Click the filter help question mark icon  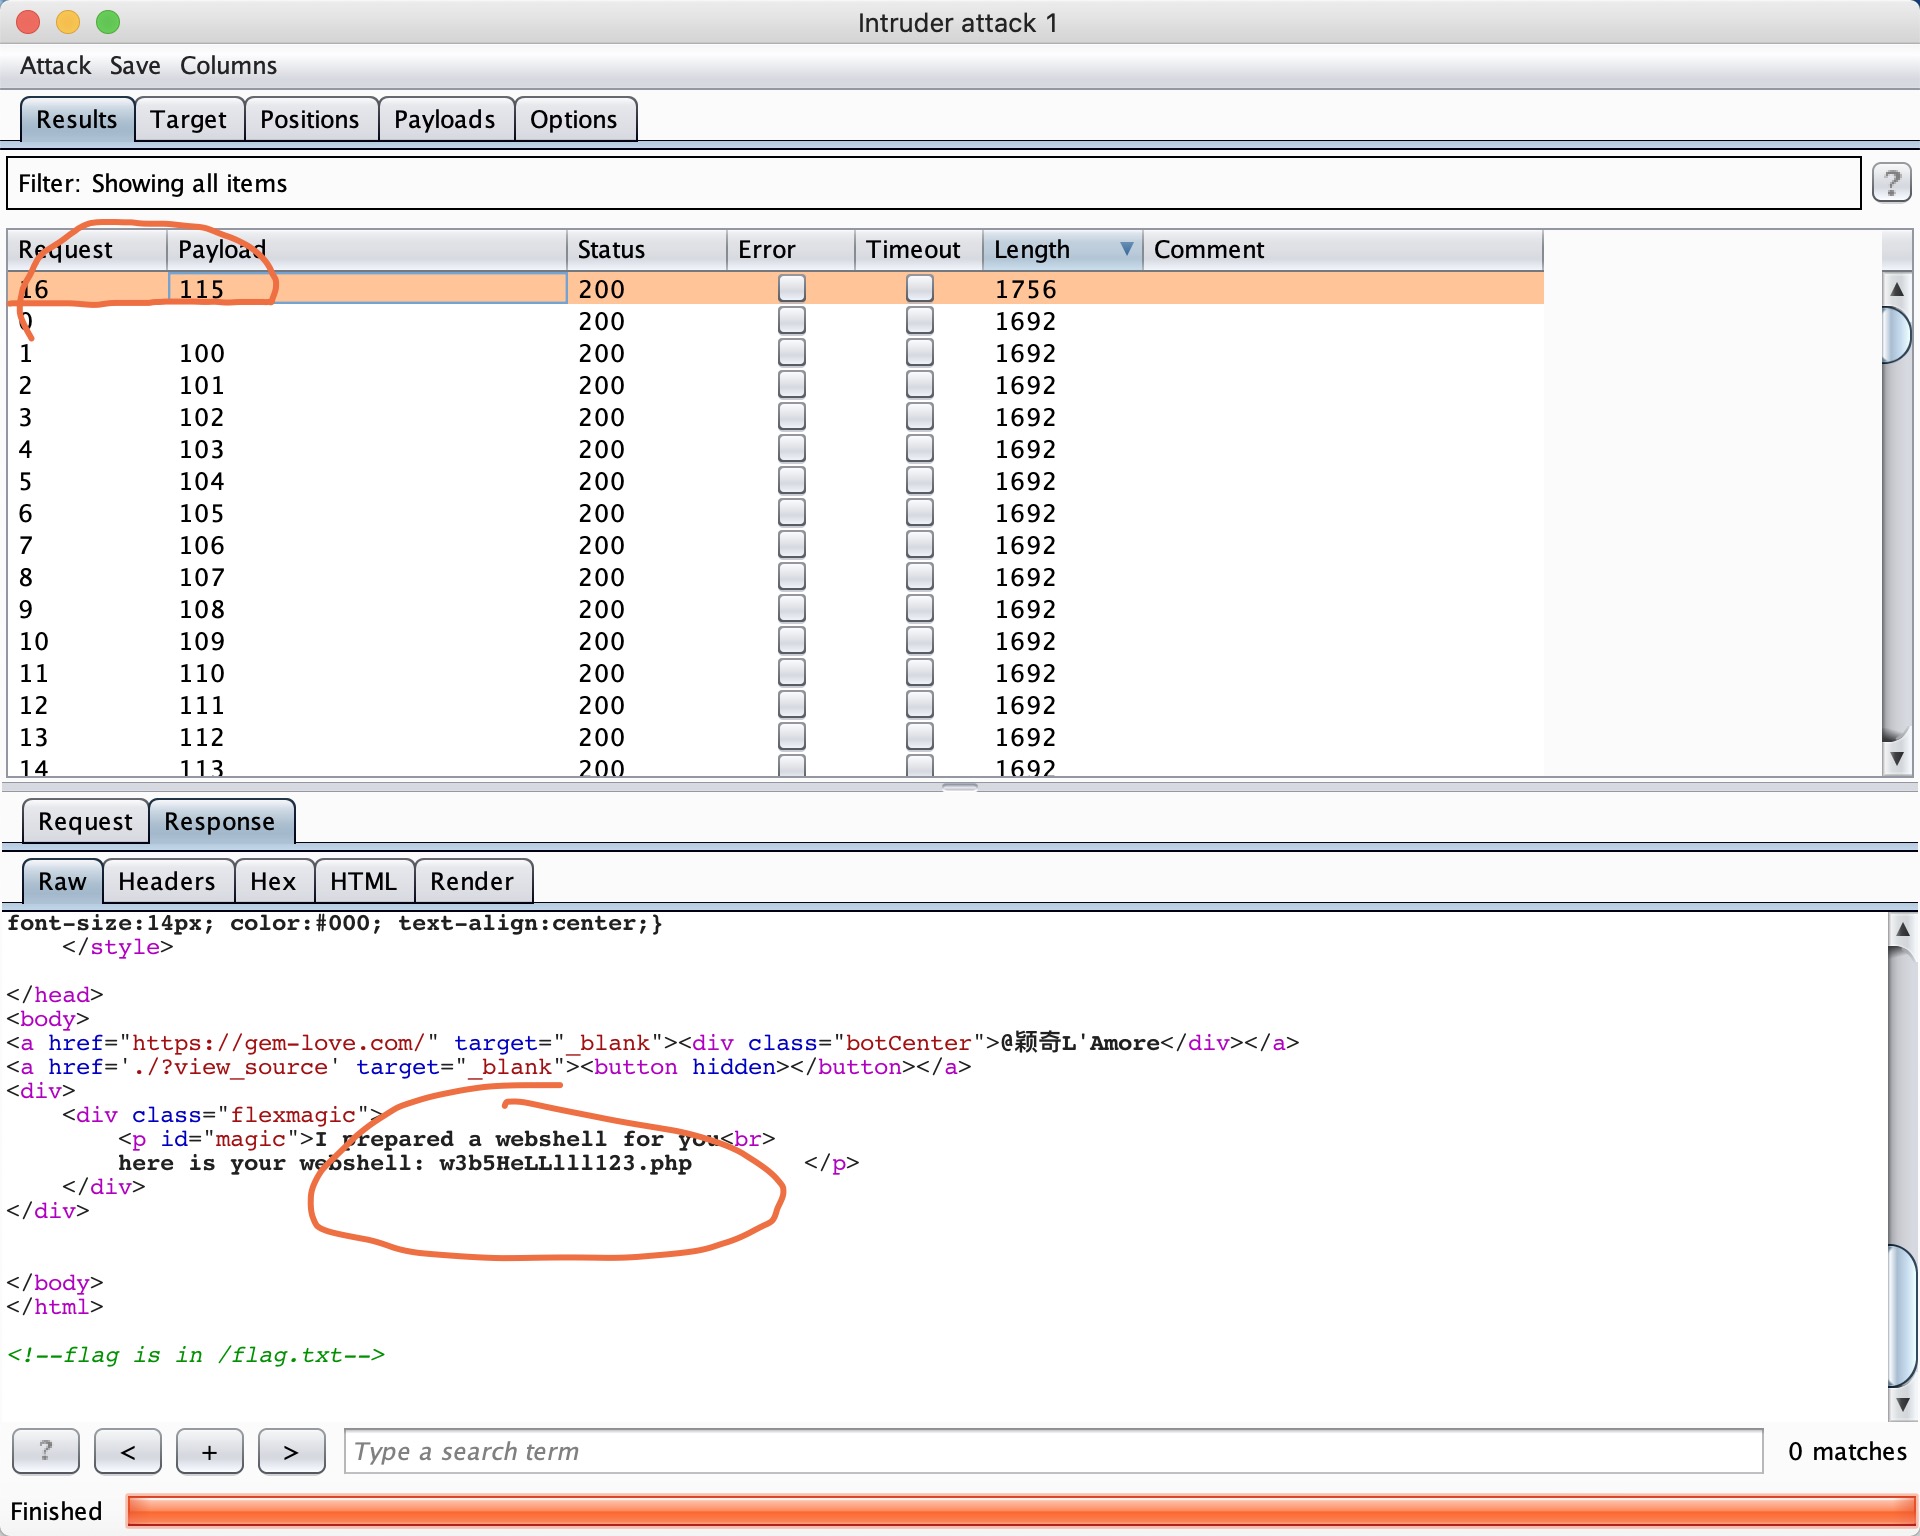click(1891, 183)
